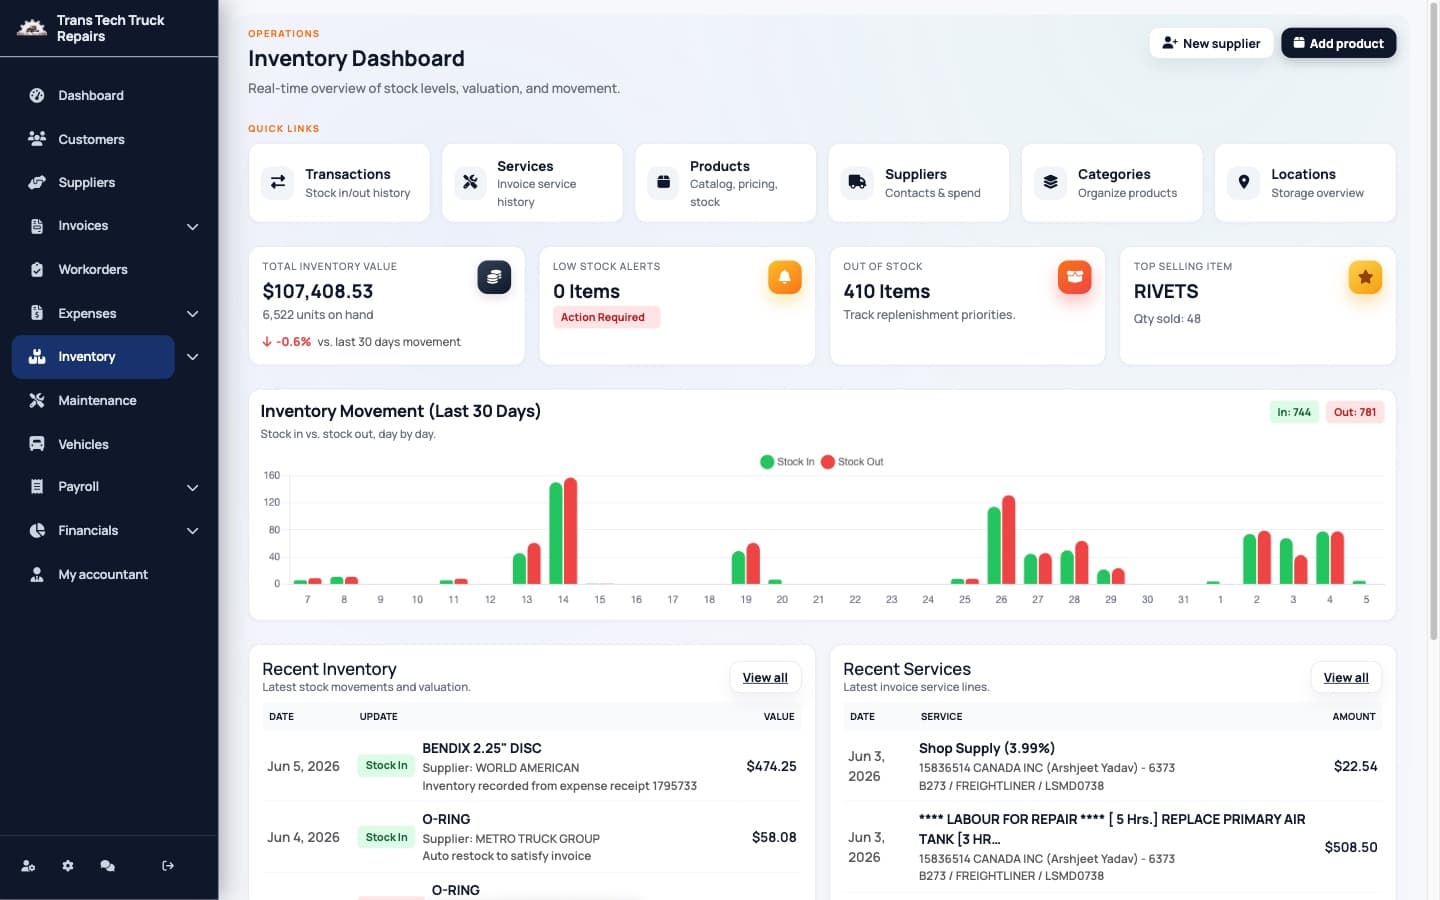This screenshot has height=900, width=1440.
Task: Click View all in Recent Inventory
Action: [765, 678]
